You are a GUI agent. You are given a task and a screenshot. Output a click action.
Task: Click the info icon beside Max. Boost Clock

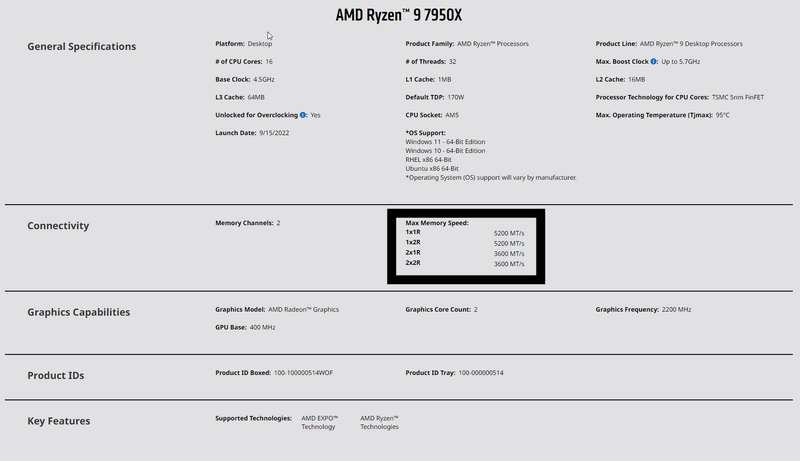pyautogui.click(x=654, y=62)
